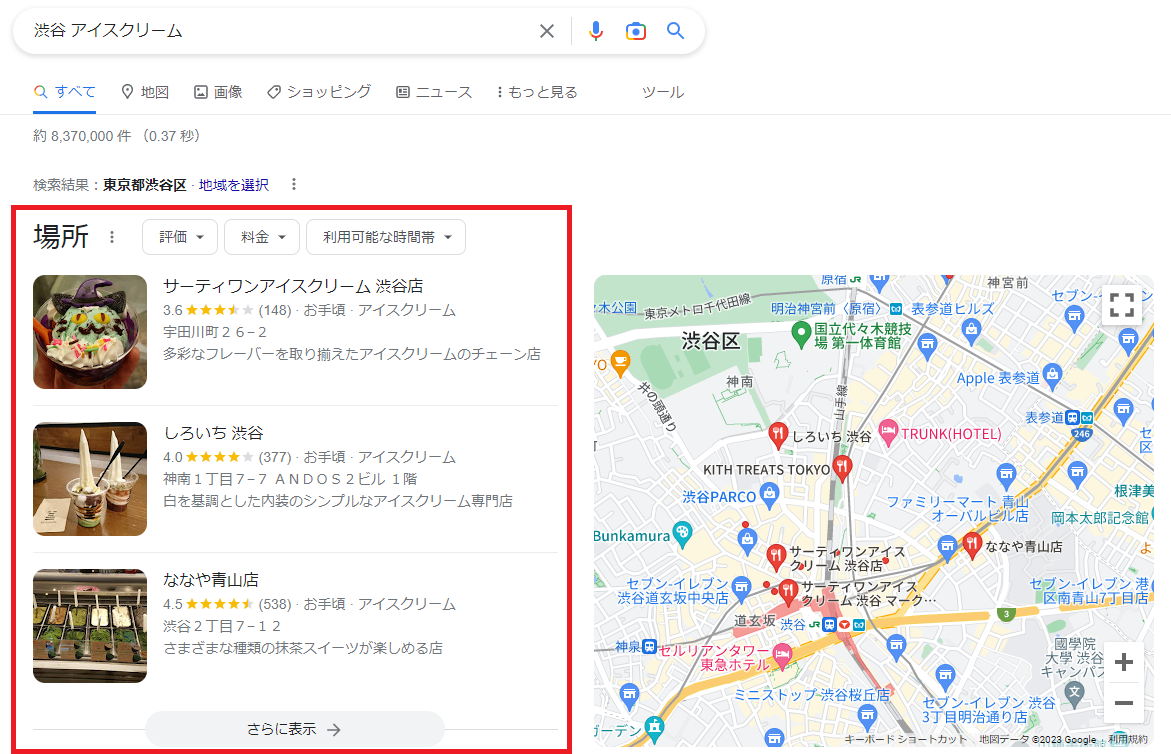Zoom in on the map with plus
The width and height of the screenshot is (1171, 754).
(1123, 662)
